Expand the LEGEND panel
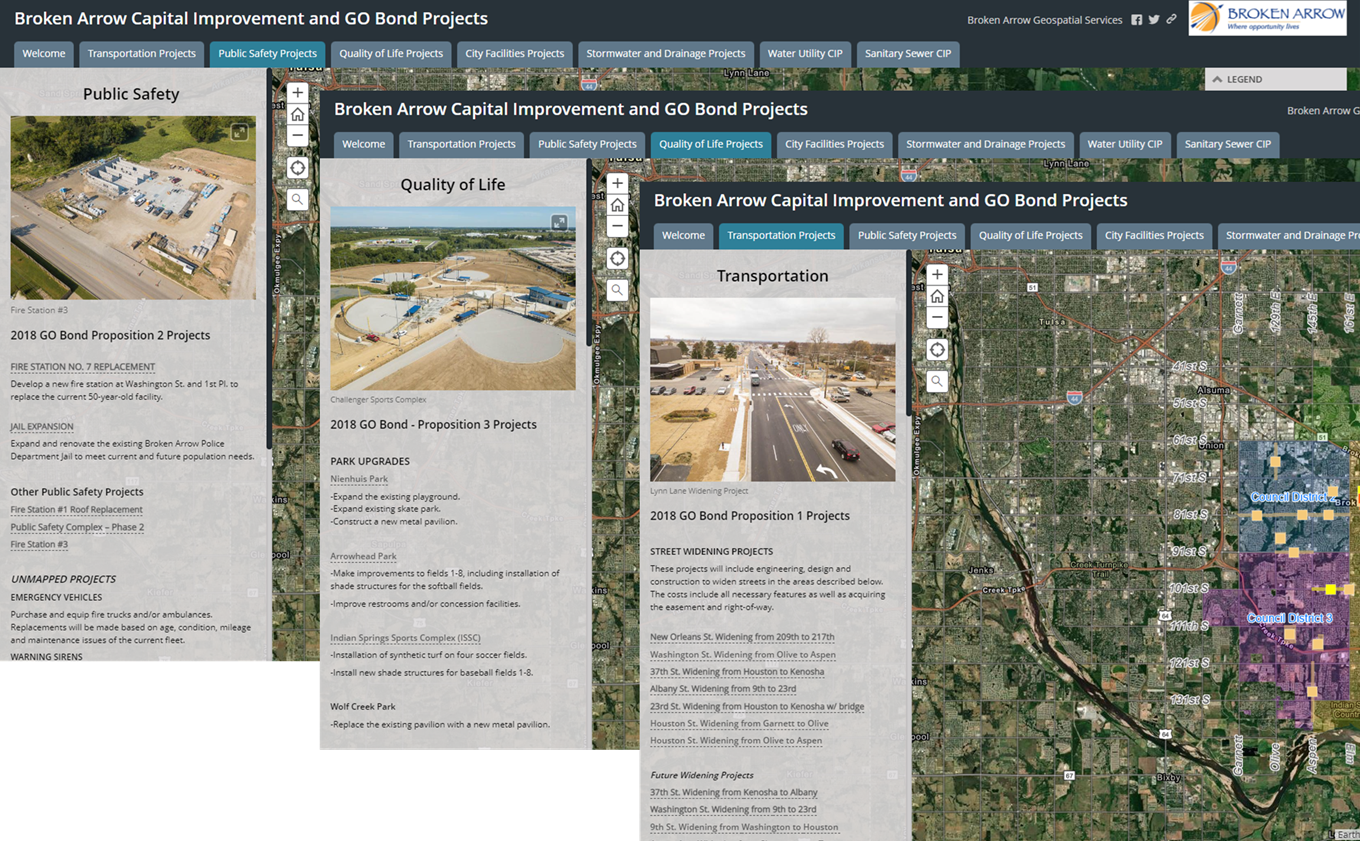Image resolution: width=1360 pixels, height=841 pixels. [1275, 79]
